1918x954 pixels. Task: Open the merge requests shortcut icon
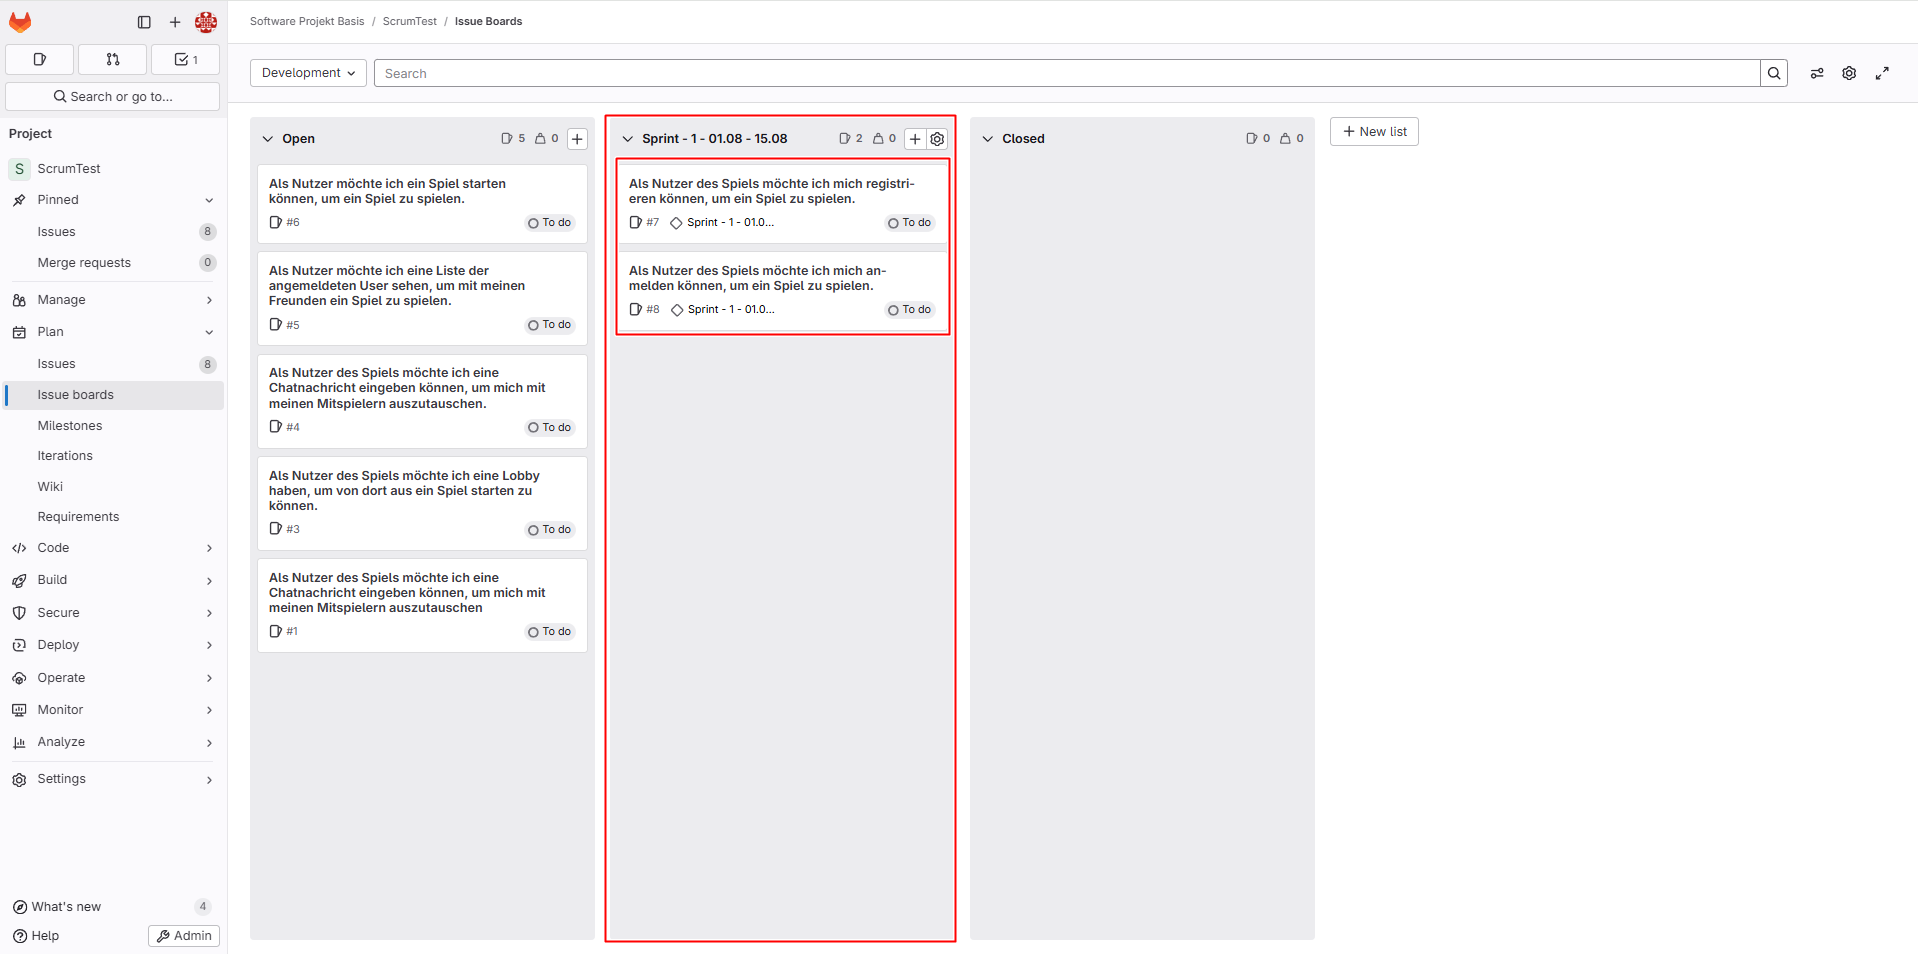[x=113, y=60]
